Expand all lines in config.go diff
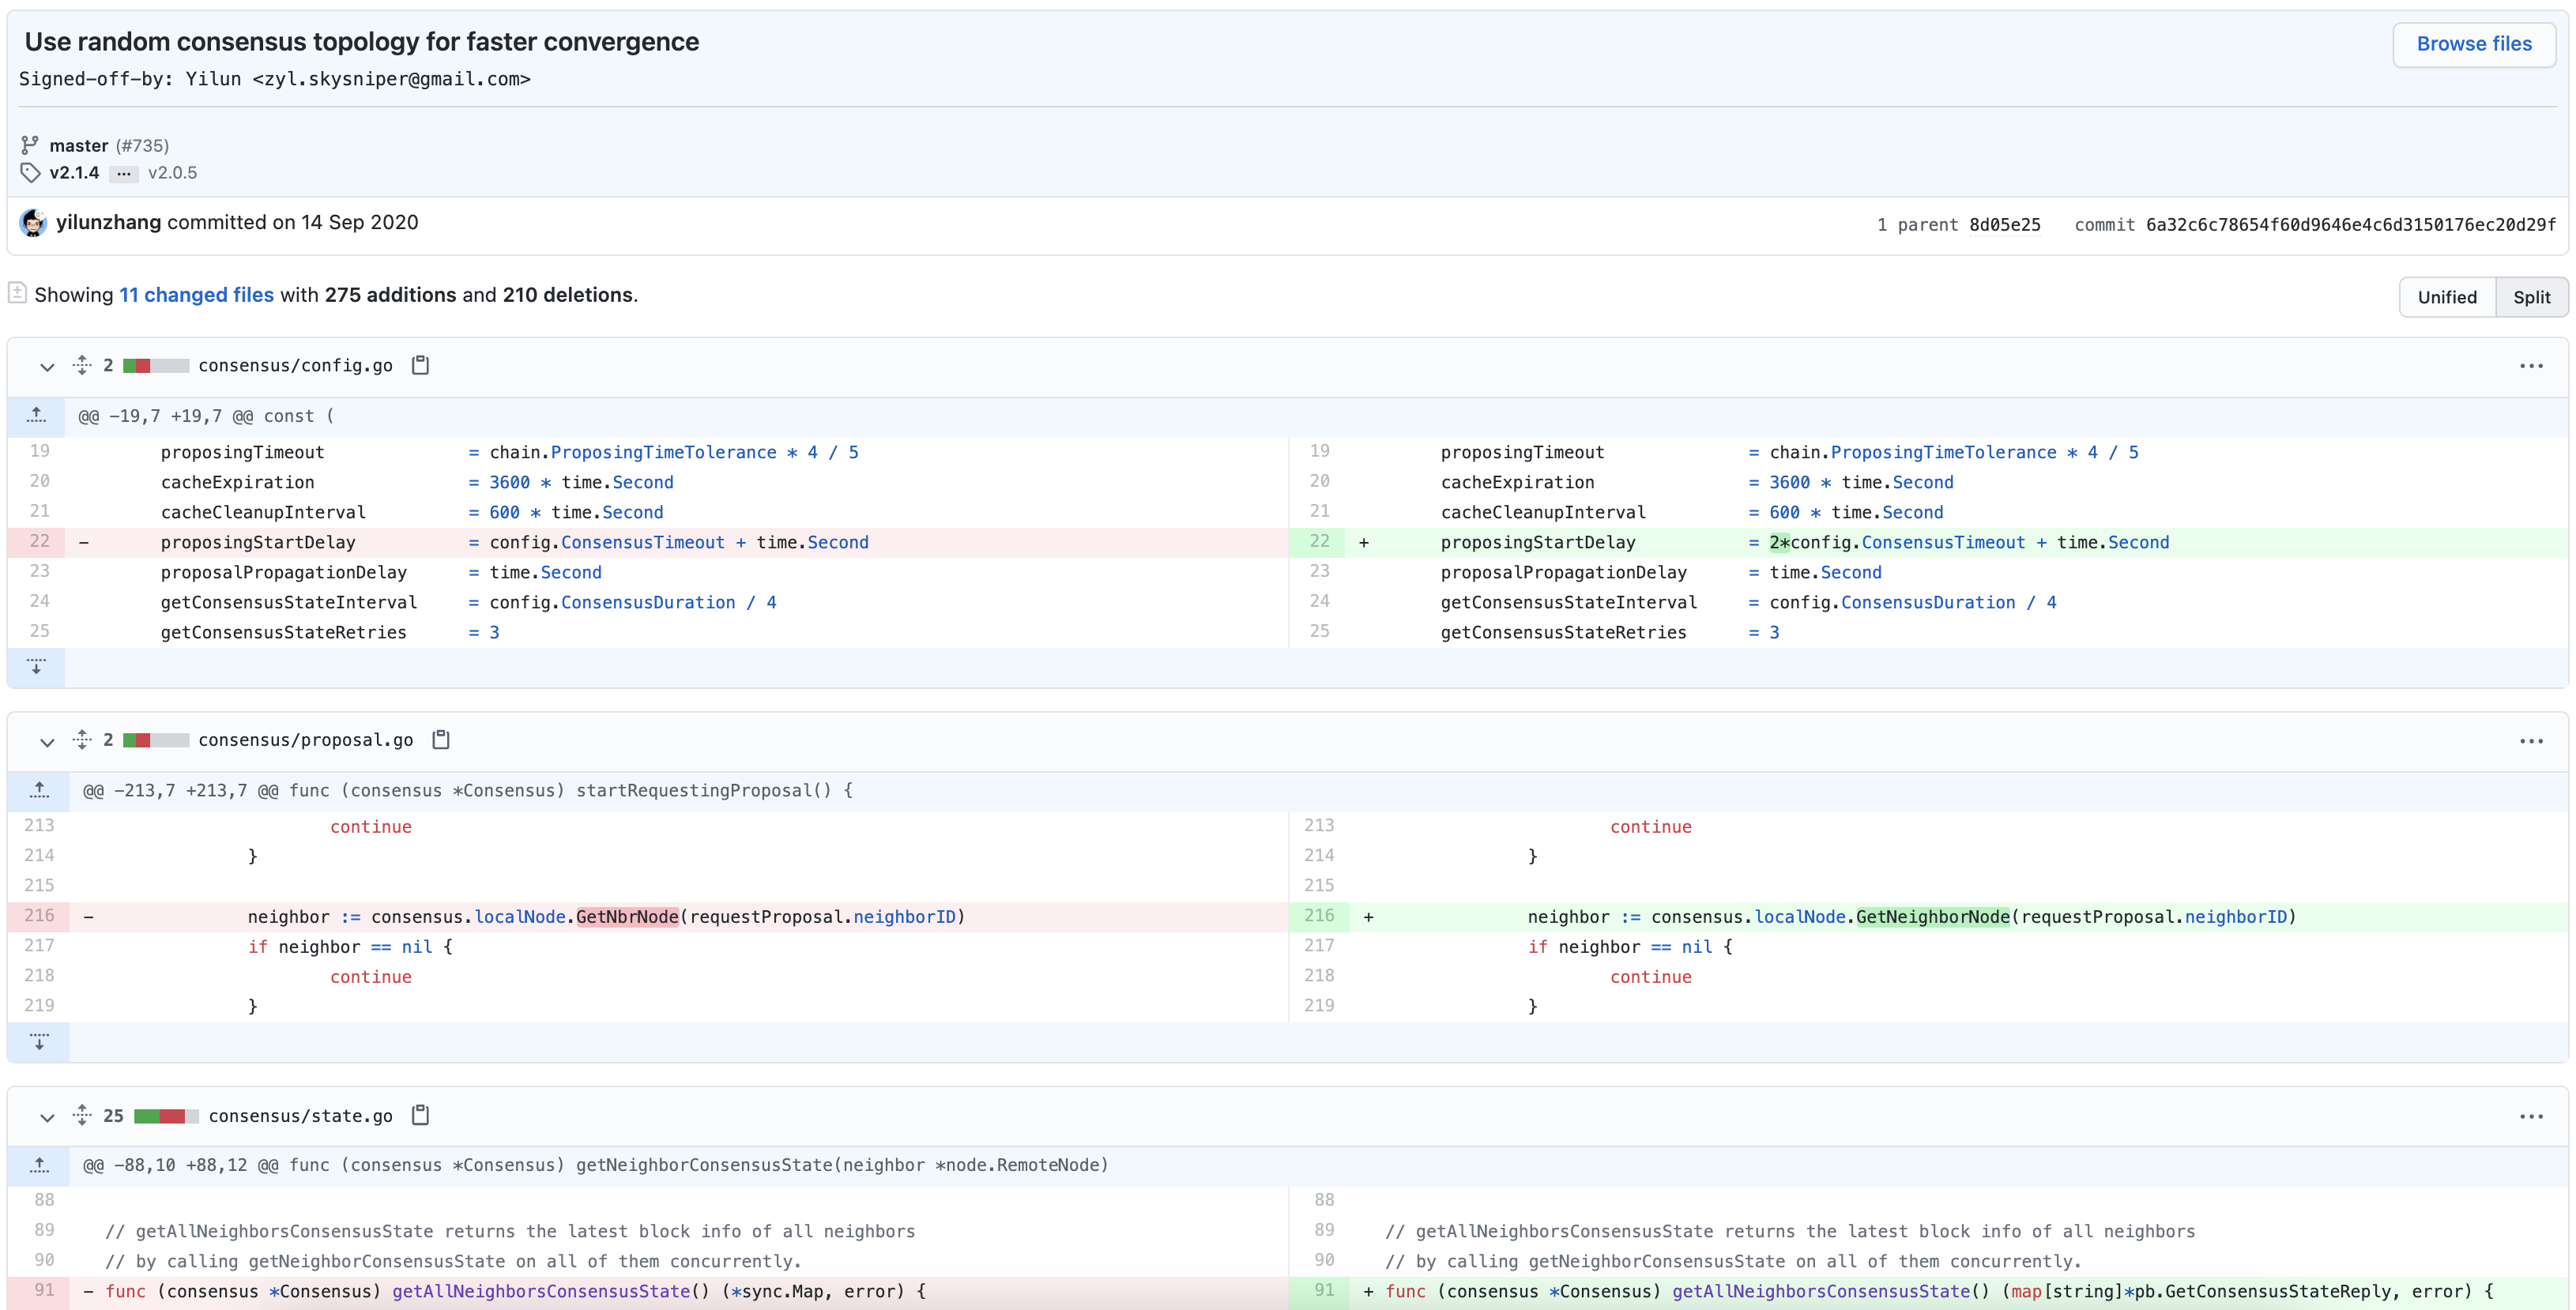This screenshot has height=1310, width=2576. tap(82, 365)
